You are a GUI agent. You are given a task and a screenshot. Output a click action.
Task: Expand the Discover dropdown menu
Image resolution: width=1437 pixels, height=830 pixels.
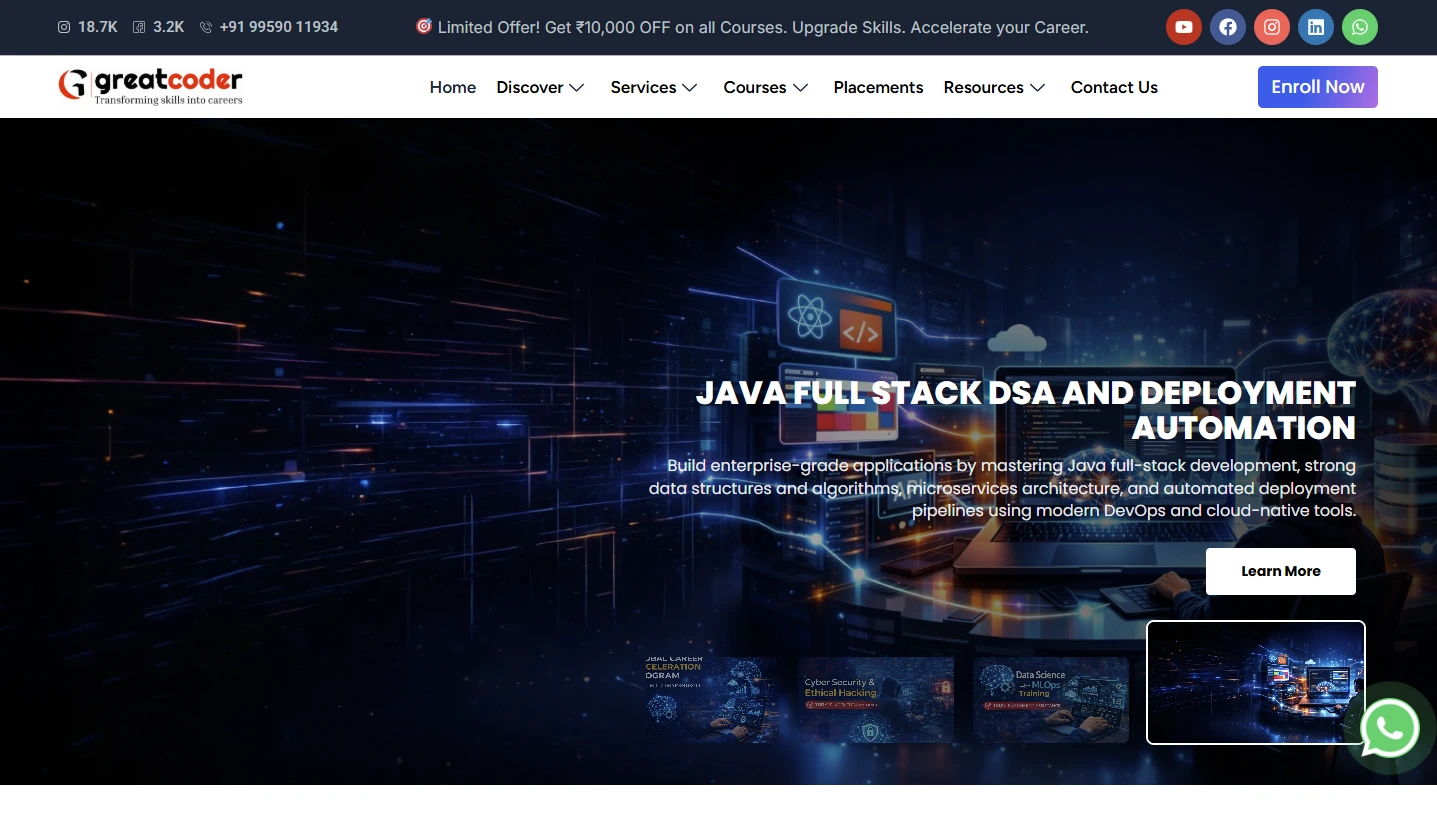coord(540,87)
